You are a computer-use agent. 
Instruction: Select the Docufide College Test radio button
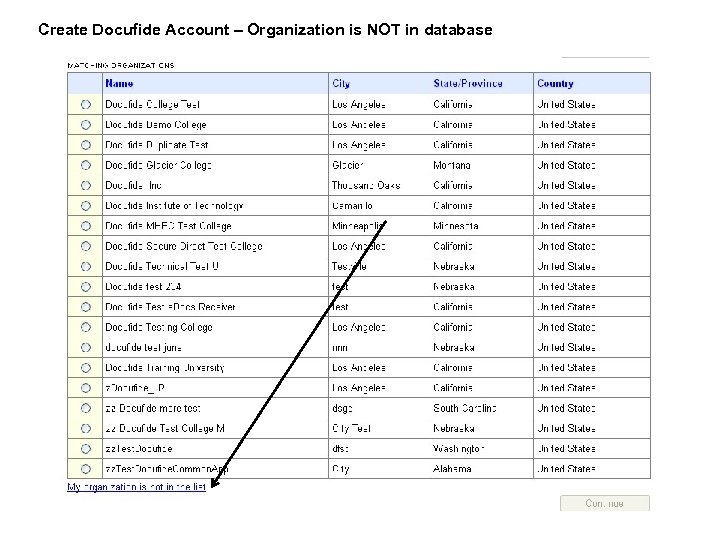tap(86, 105)
